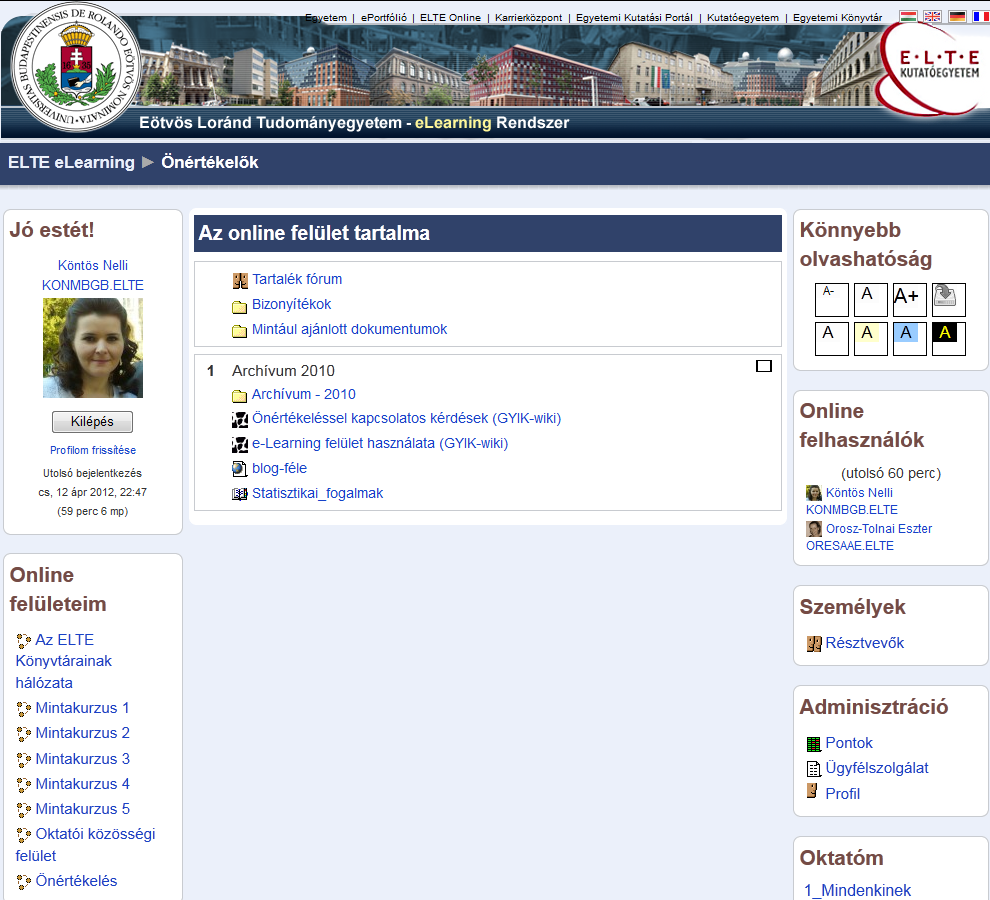The height and width of the screenshot is (900, 990).
Task: Click the Résztvevők participants icon
Action: [x=814, y=644]
